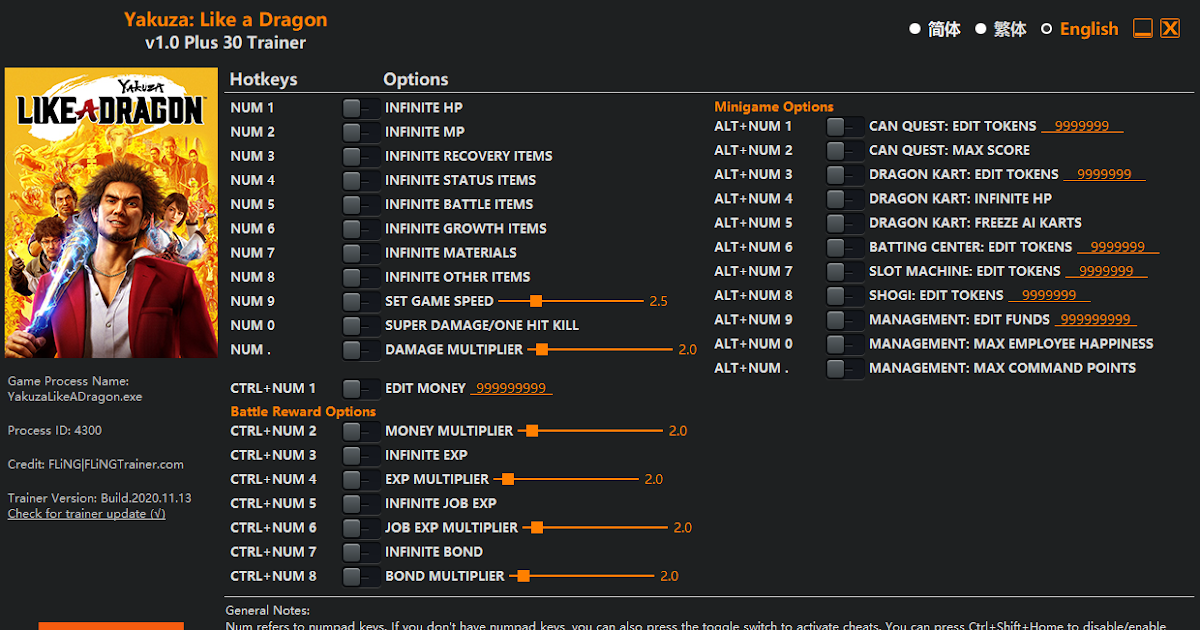Toggle Shogi: Edit Tokens switch
Screen dimensions: 1200x630
845,295
